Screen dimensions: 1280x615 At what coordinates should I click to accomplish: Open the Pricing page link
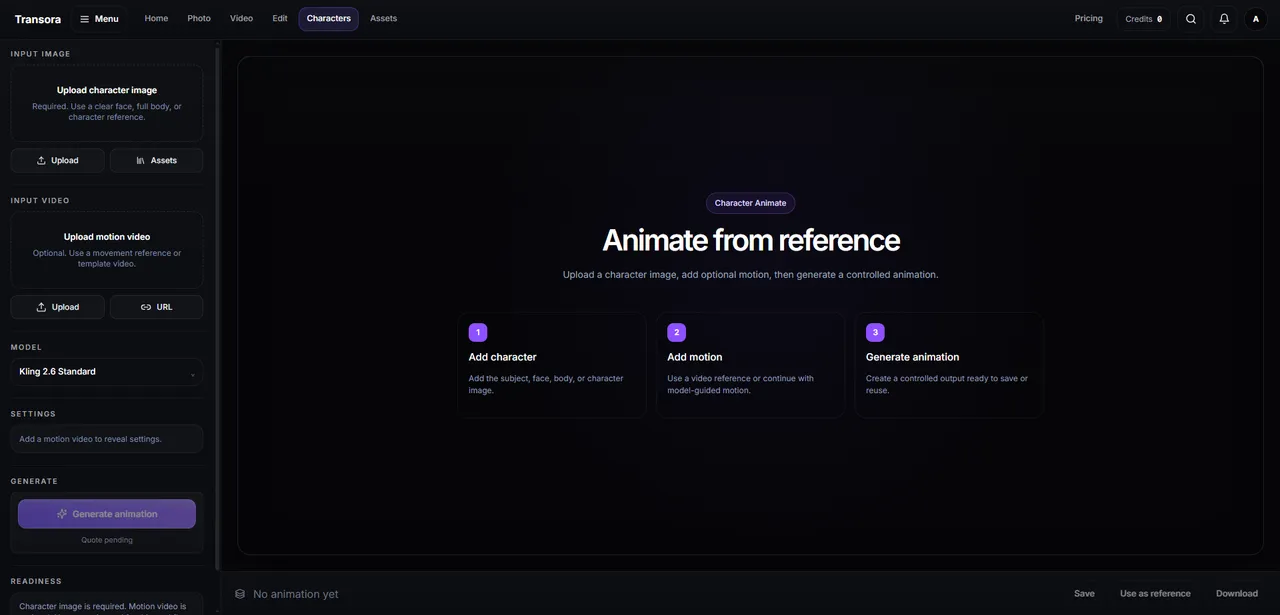1089,19
